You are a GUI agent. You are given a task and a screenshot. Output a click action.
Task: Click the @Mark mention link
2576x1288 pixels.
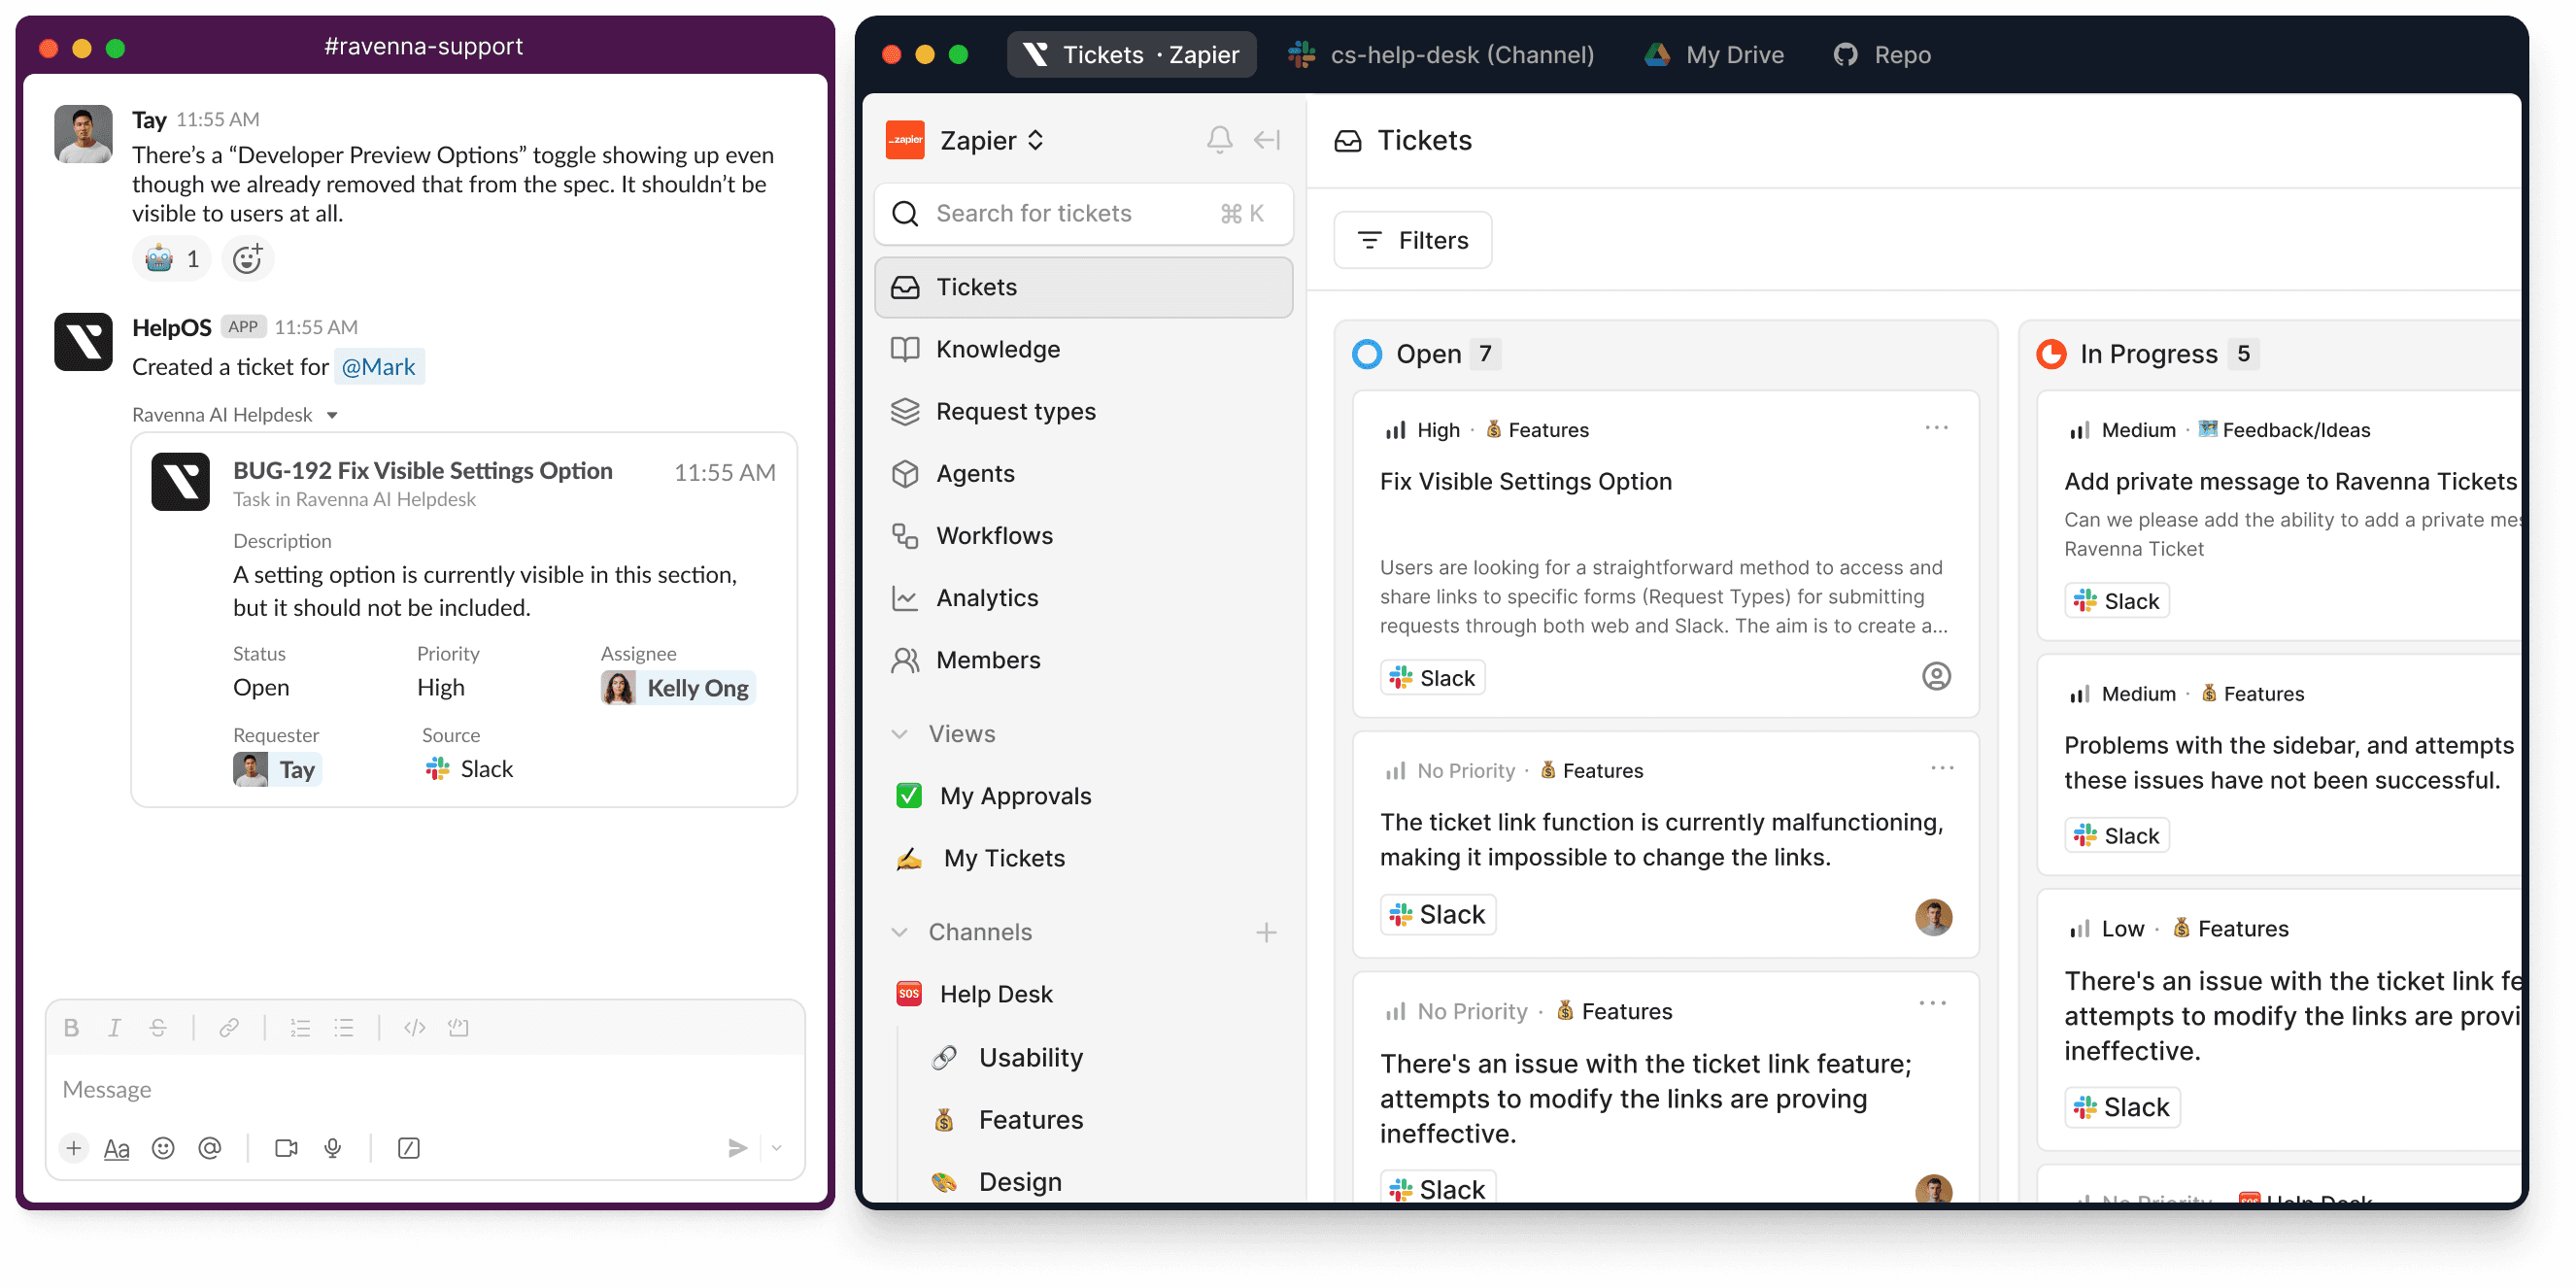(378, 367)
